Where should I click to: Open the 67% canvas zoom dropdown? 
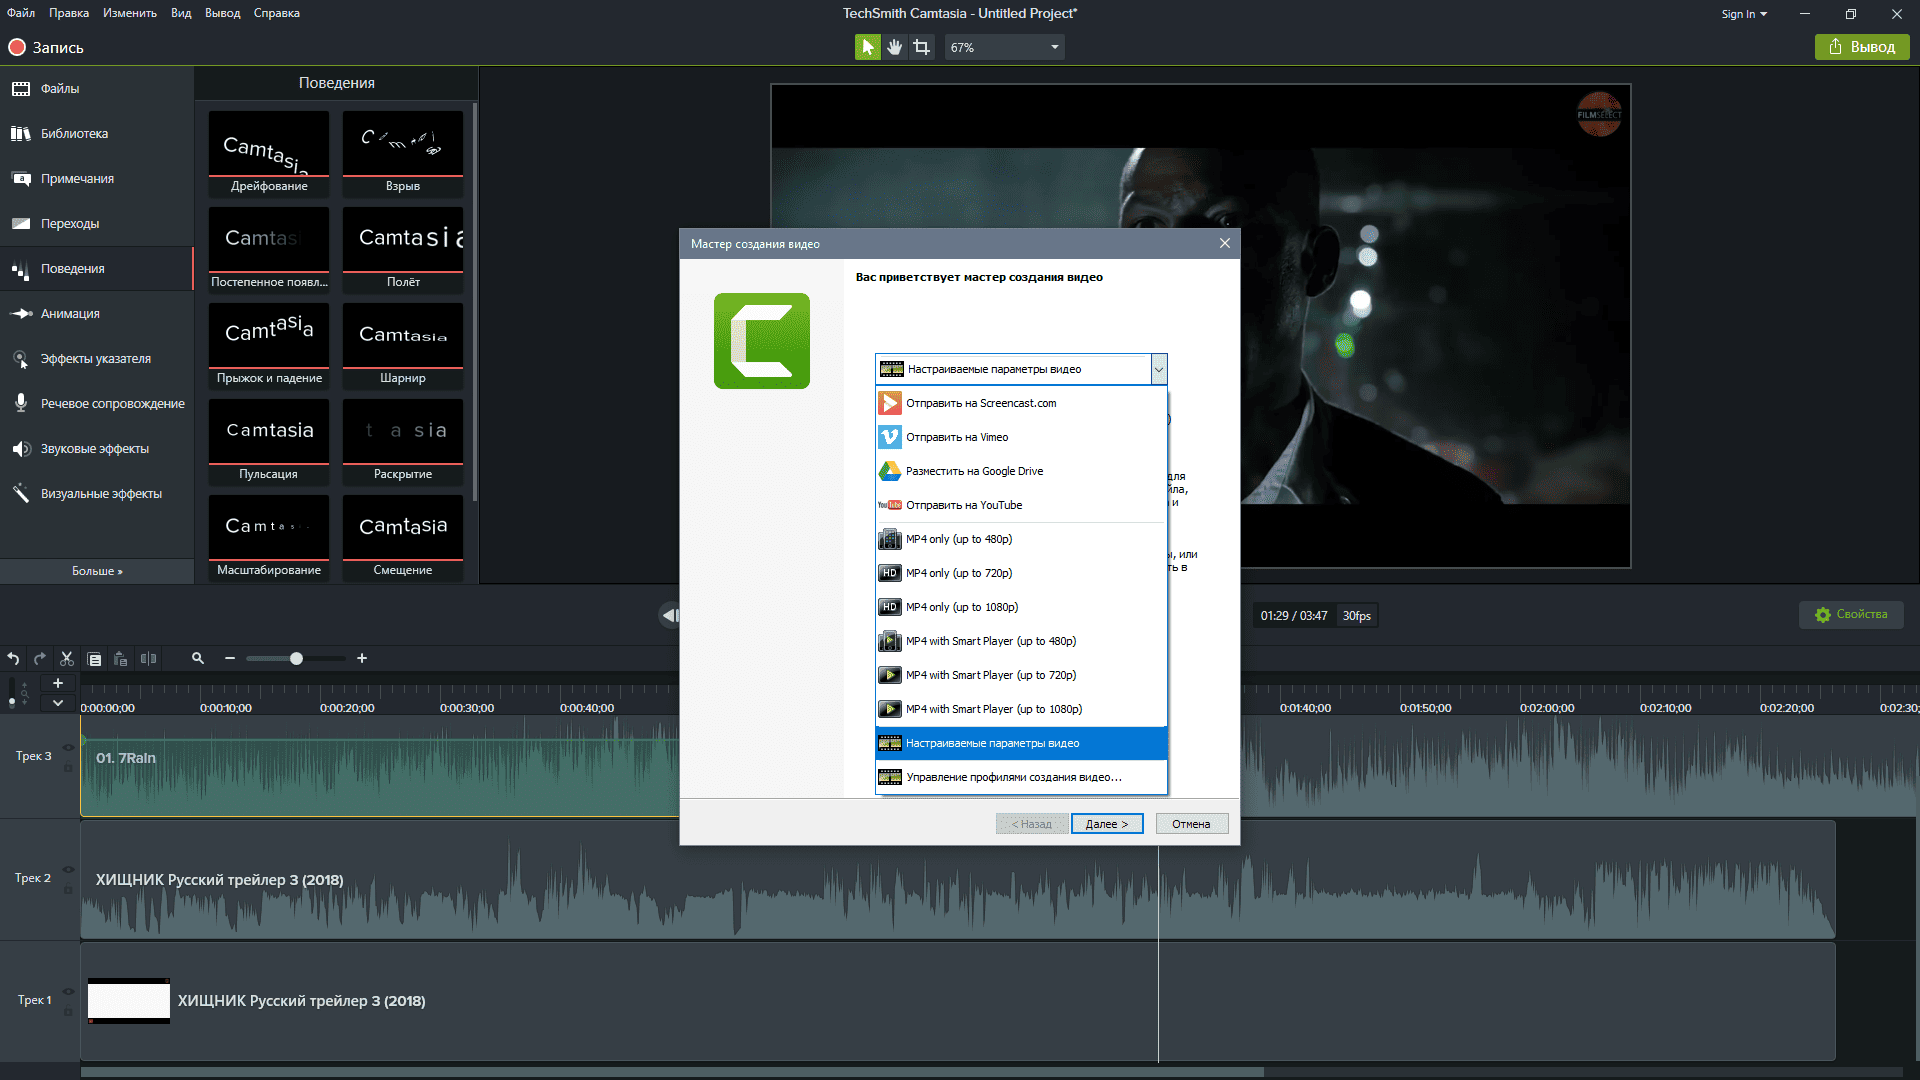1004,47
